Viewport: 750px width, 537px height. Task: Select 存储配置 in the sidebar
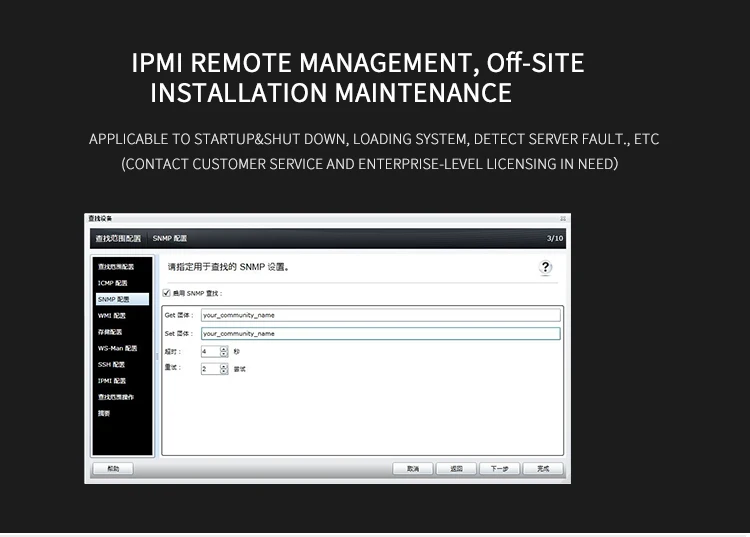point(110,332)
